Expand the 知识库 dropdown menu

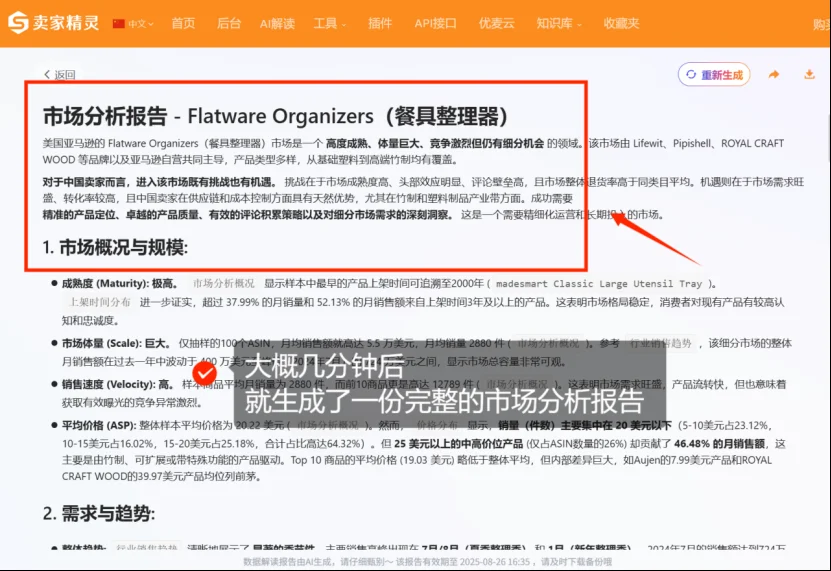click(x=559, y=23)
